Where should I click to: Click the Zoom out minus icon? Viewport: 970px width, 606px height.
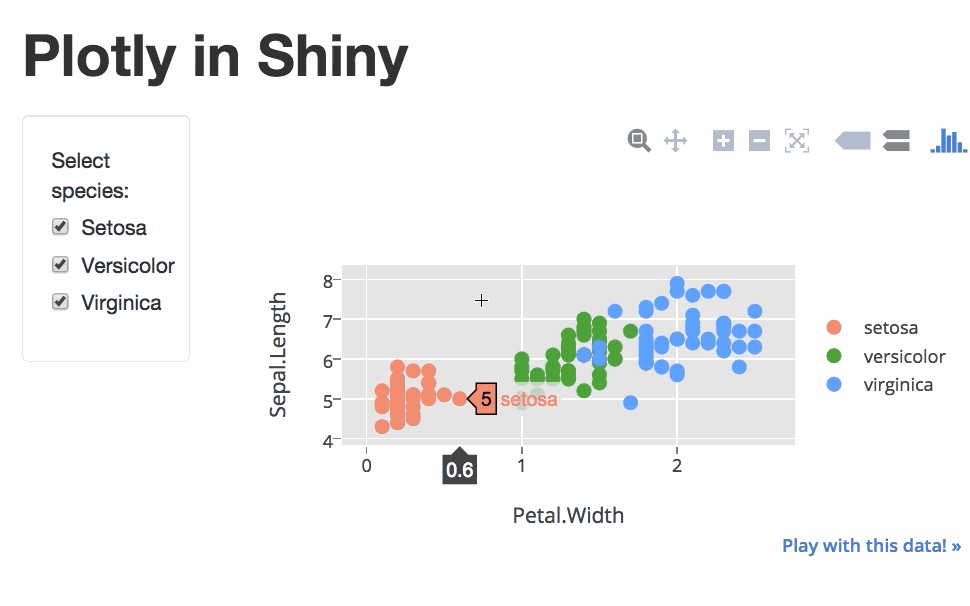point(759,141)
